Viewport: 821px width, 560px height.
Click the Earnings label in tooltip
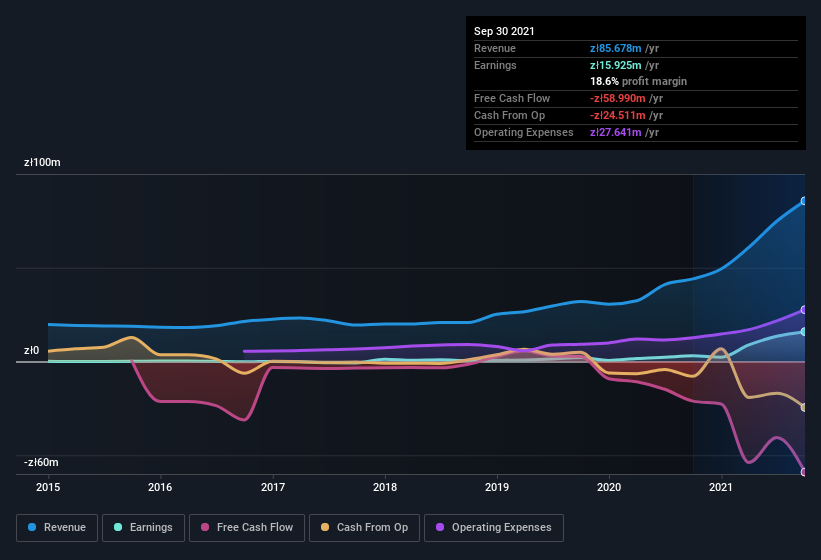click(495, 65)
